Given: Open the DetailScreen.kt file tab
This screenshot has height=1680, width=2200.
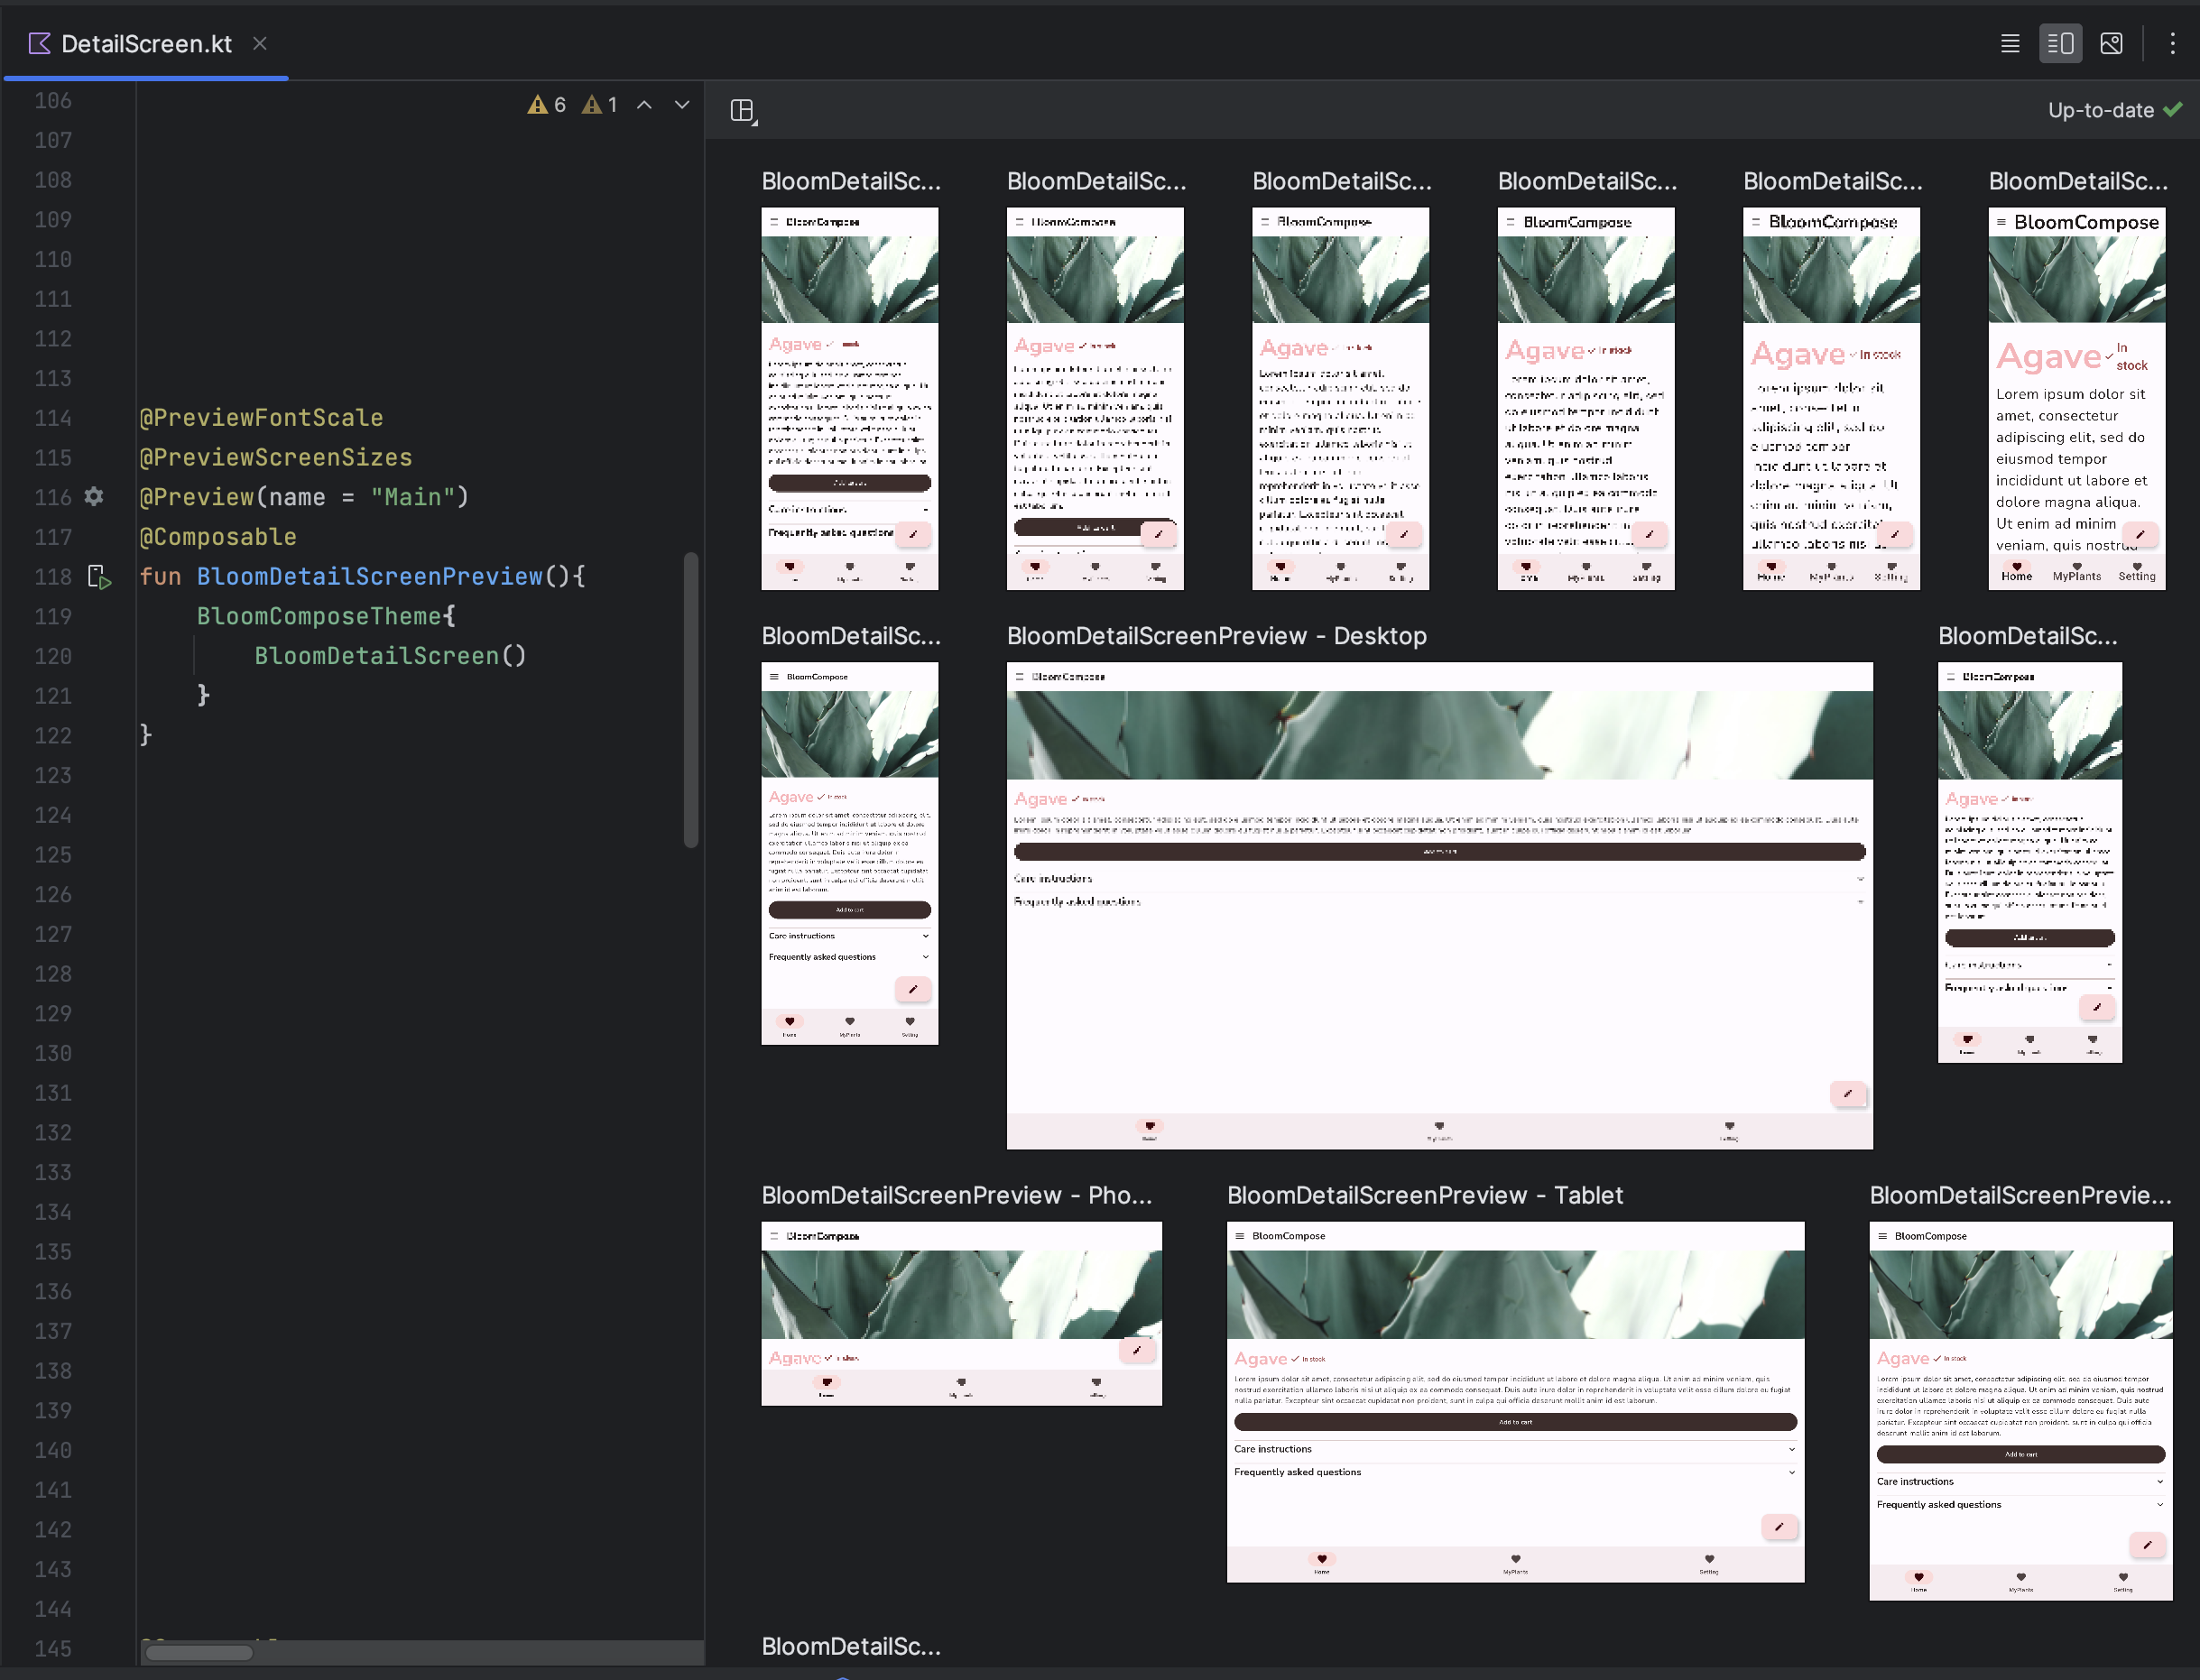Looking at the screenshot, I should [141, 44].
